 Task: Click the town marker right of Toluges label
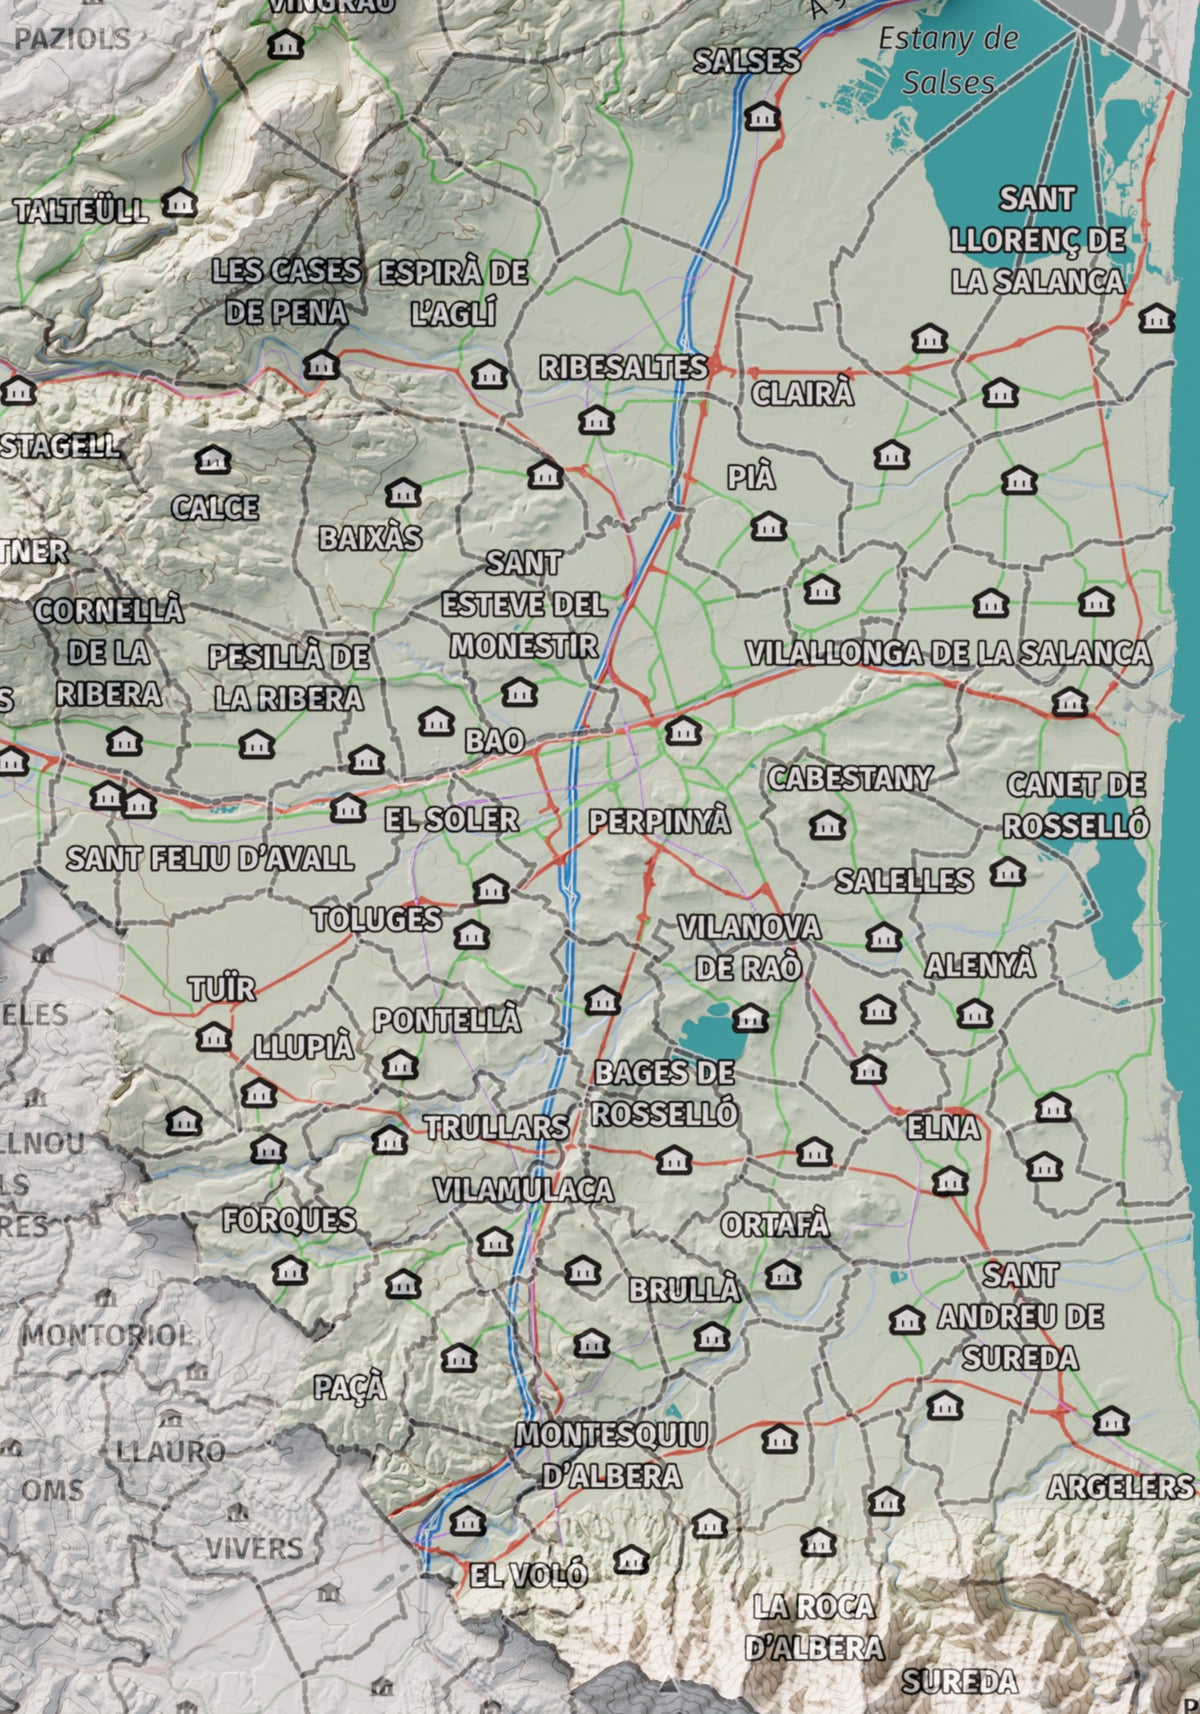tap(471, 936)
